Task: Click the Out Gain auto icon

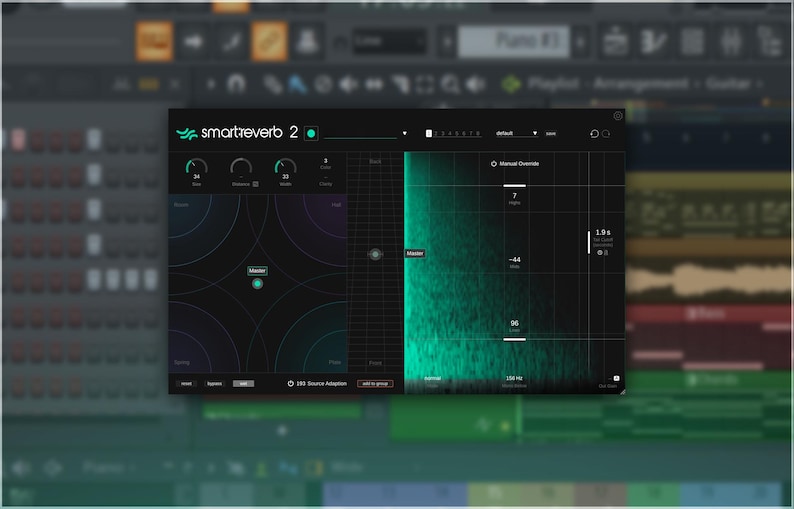Action: pyautogui.click(x=616, y=378)
